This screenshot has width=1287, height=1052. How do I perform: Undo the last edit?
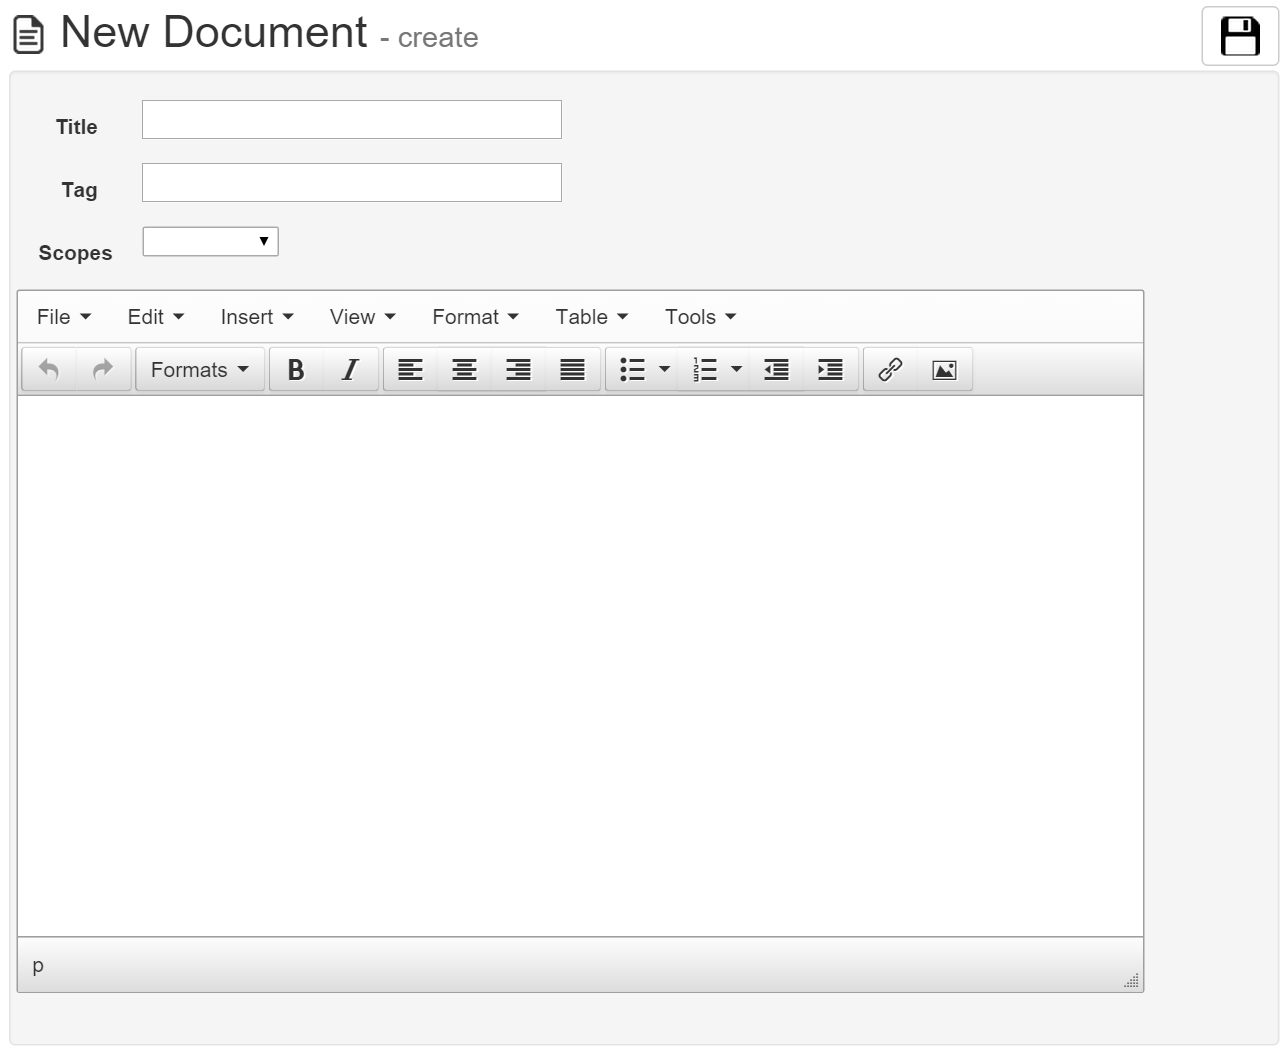[x=49, y=370]
